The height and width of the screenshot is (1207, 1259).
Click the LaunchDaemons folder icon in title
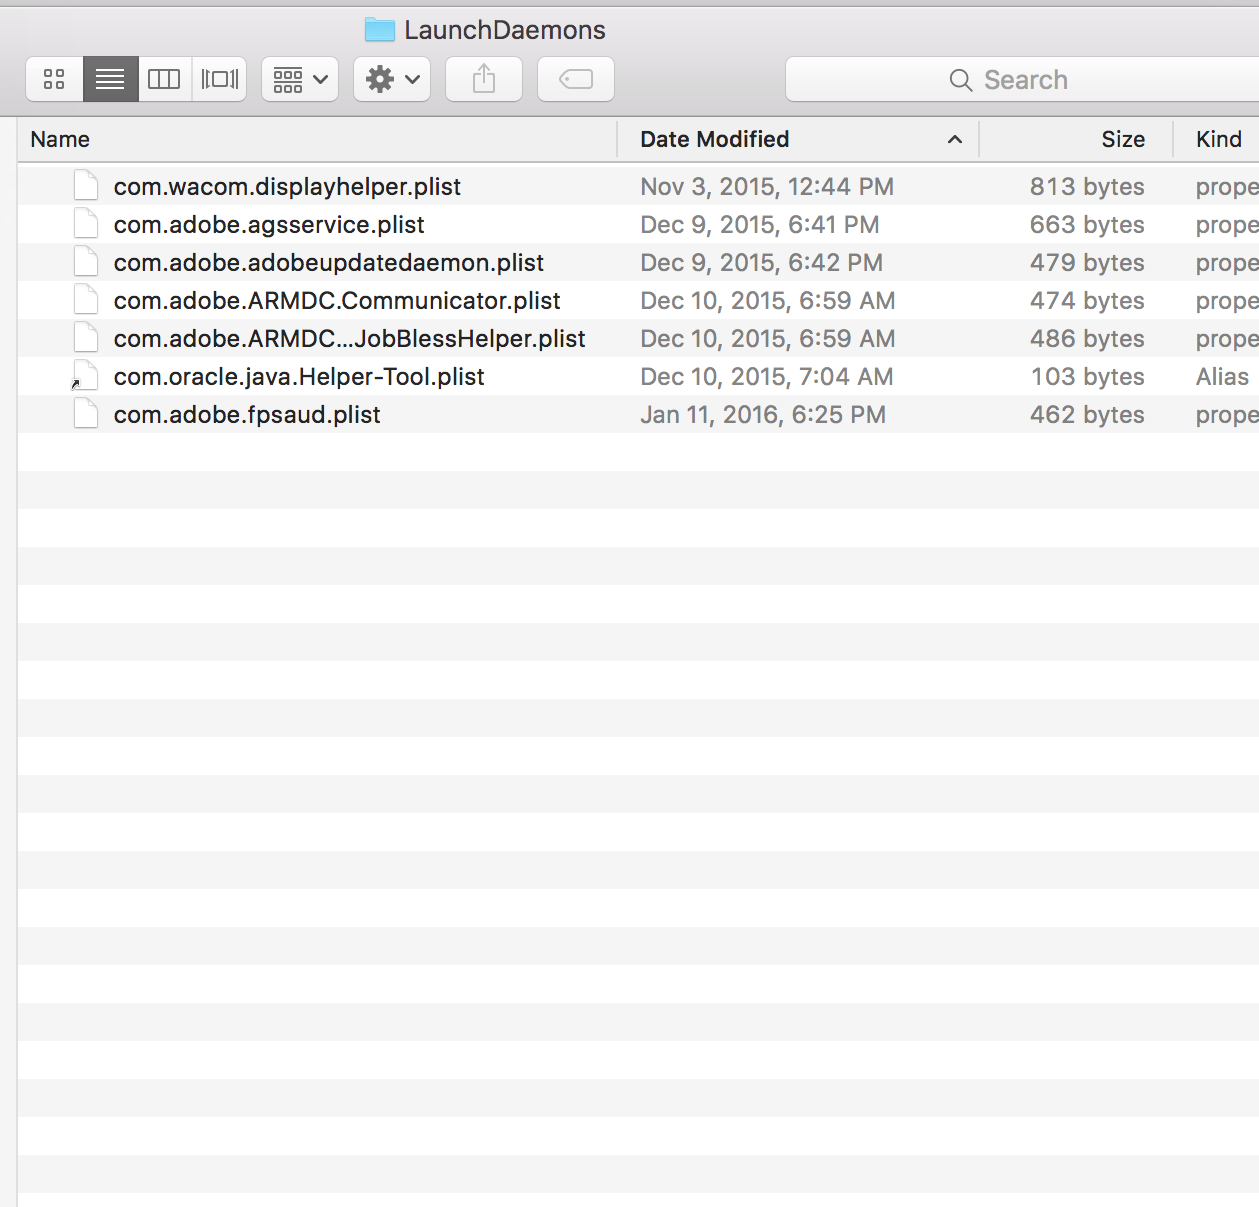click(x=380, y=30)
